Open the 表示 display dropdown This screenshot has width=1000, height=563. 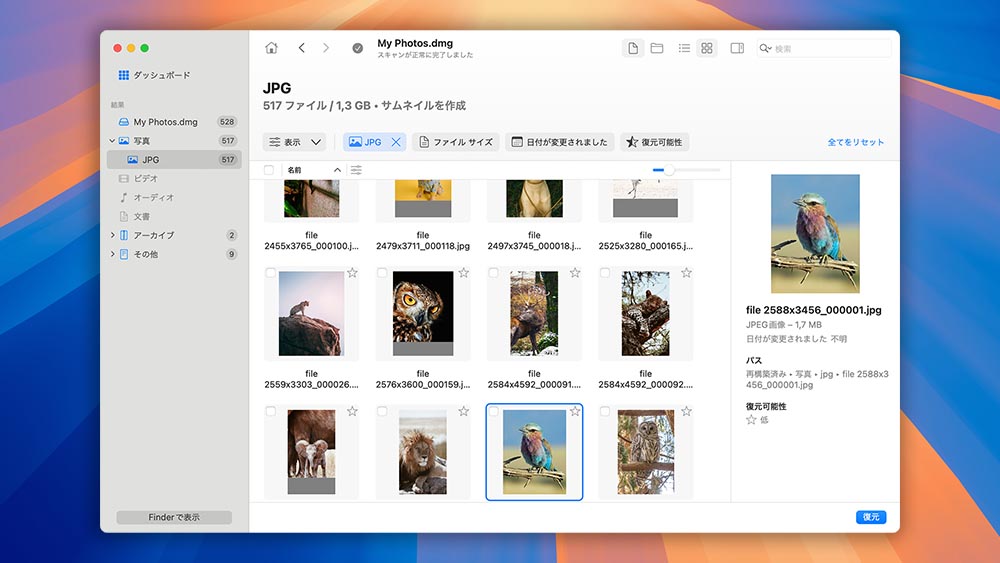[295, 142]
